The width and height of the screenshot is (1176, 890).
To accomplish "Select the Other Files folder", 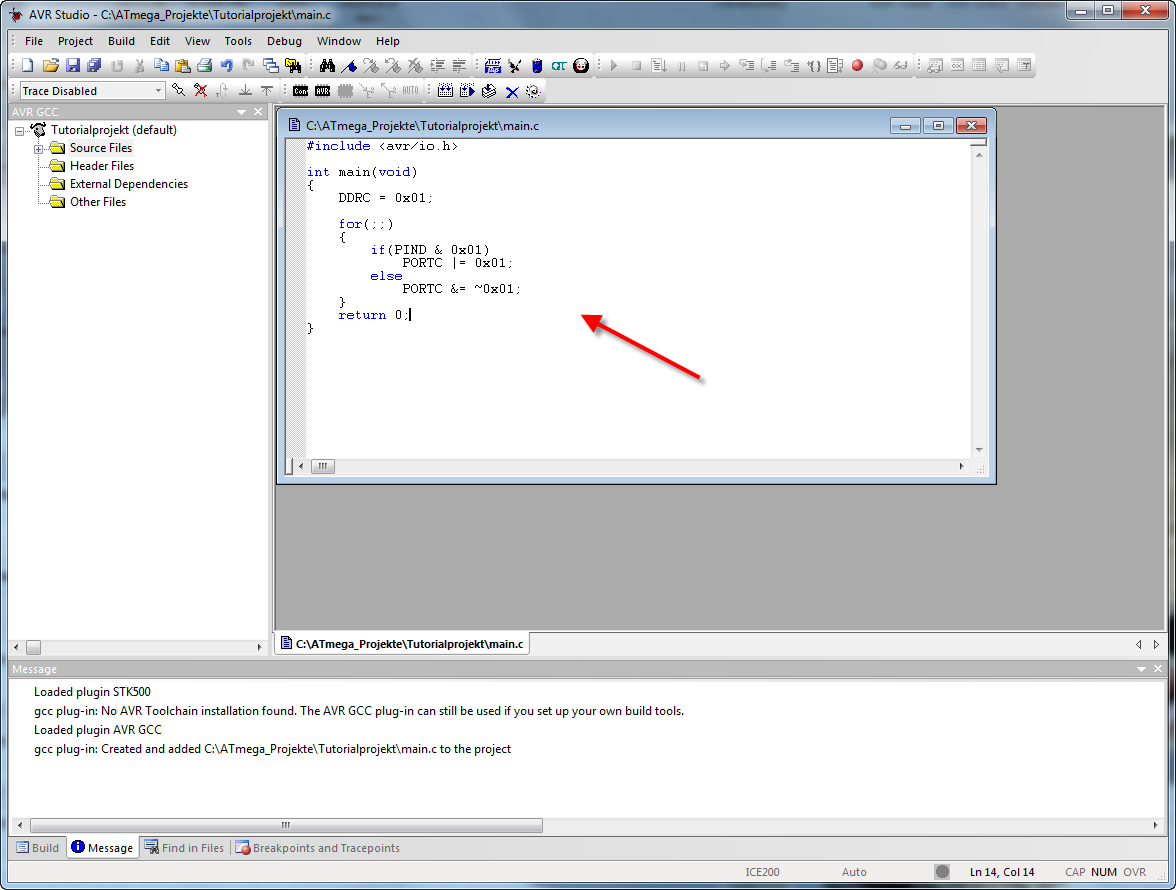I will (98, 202).
